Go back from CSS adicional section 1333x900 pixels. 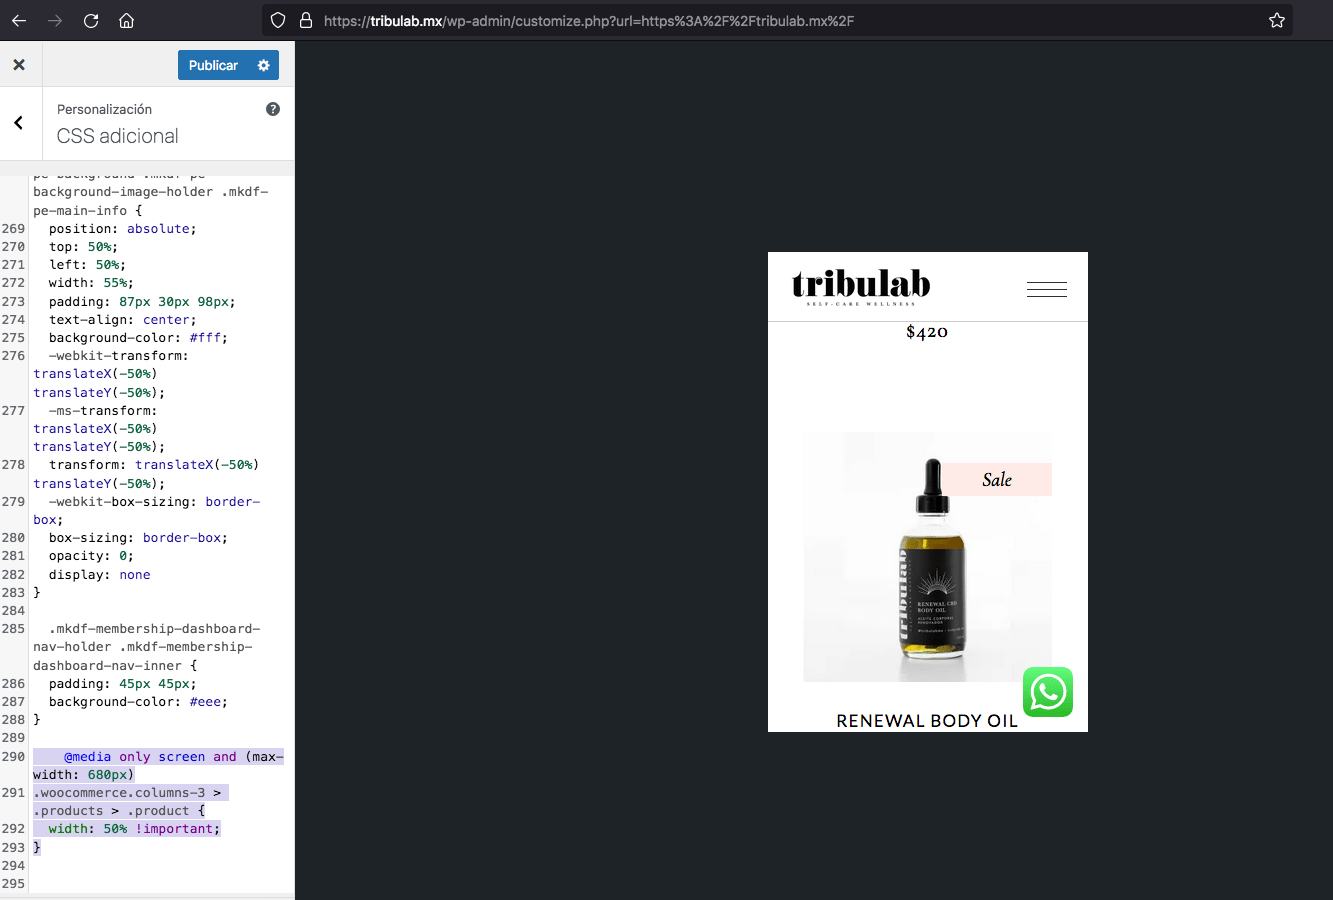(19, 123)
